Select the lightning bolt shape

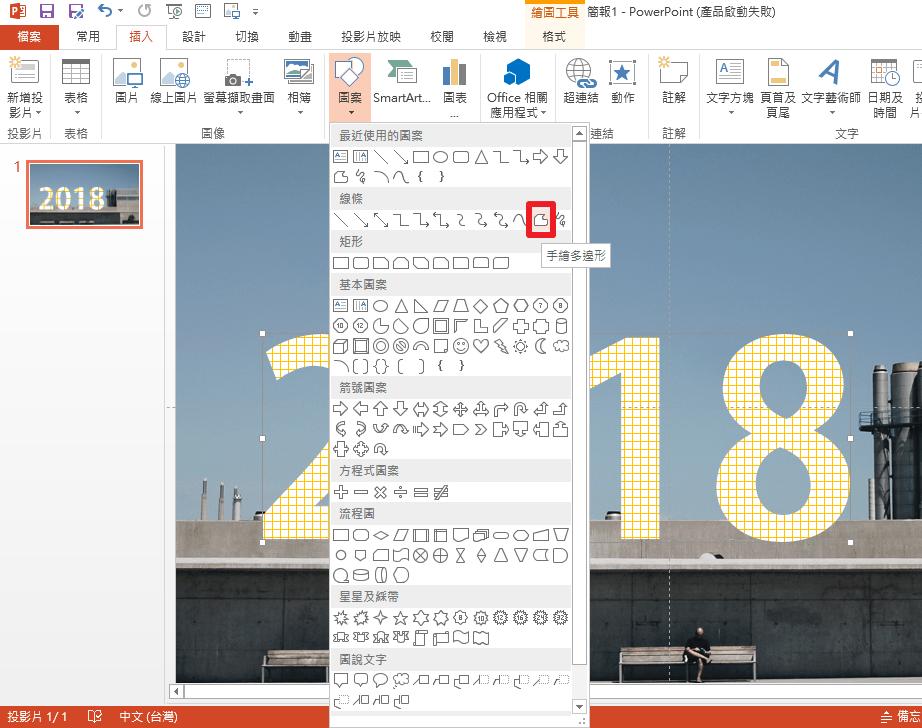501,346
